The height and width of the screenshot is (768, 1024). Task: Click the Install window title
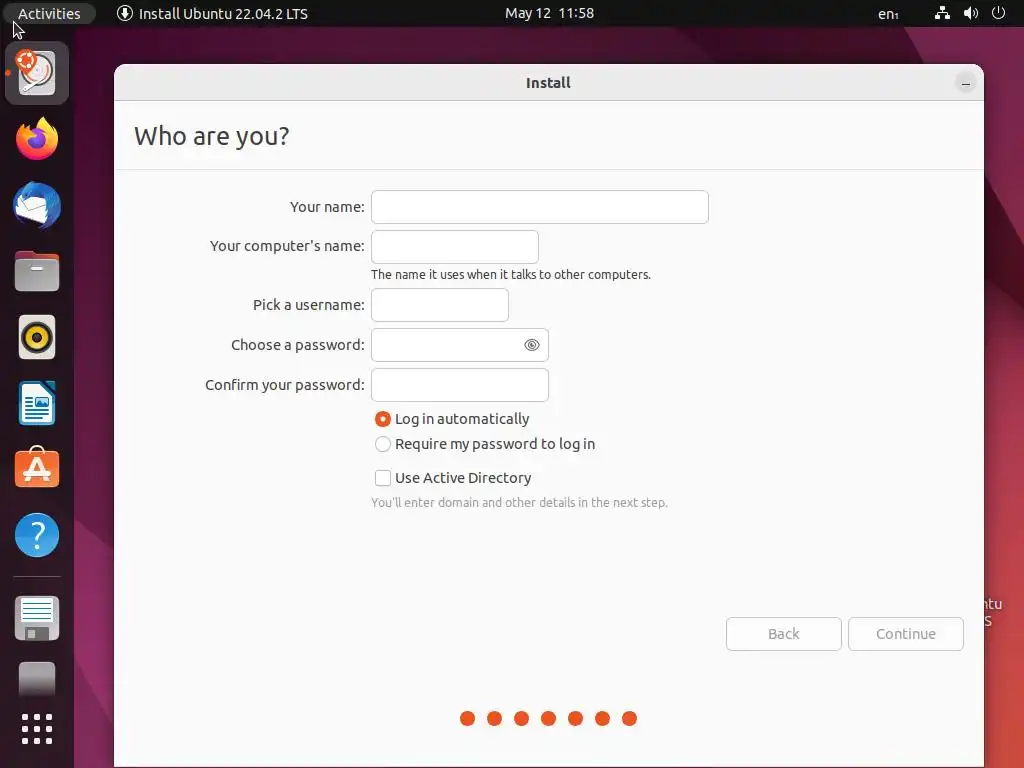549,83
